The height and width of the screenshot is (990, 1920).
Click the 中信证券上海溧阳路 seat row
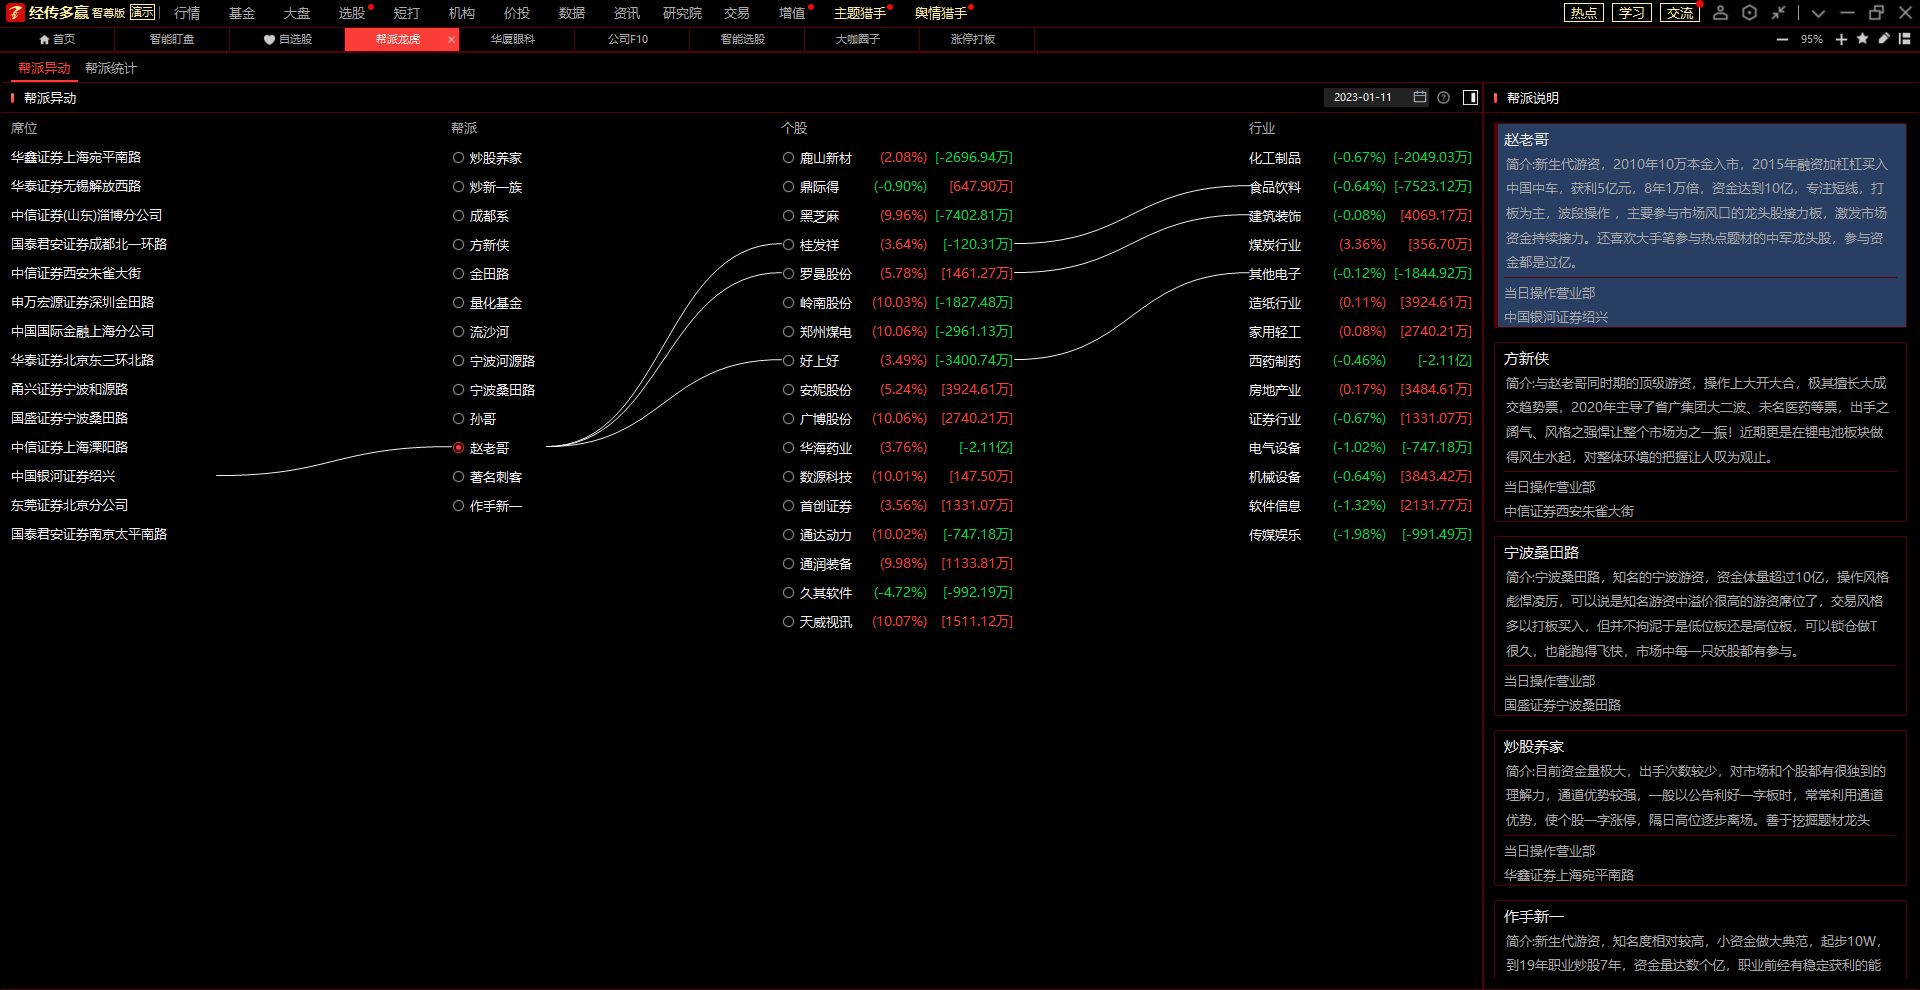69,448
